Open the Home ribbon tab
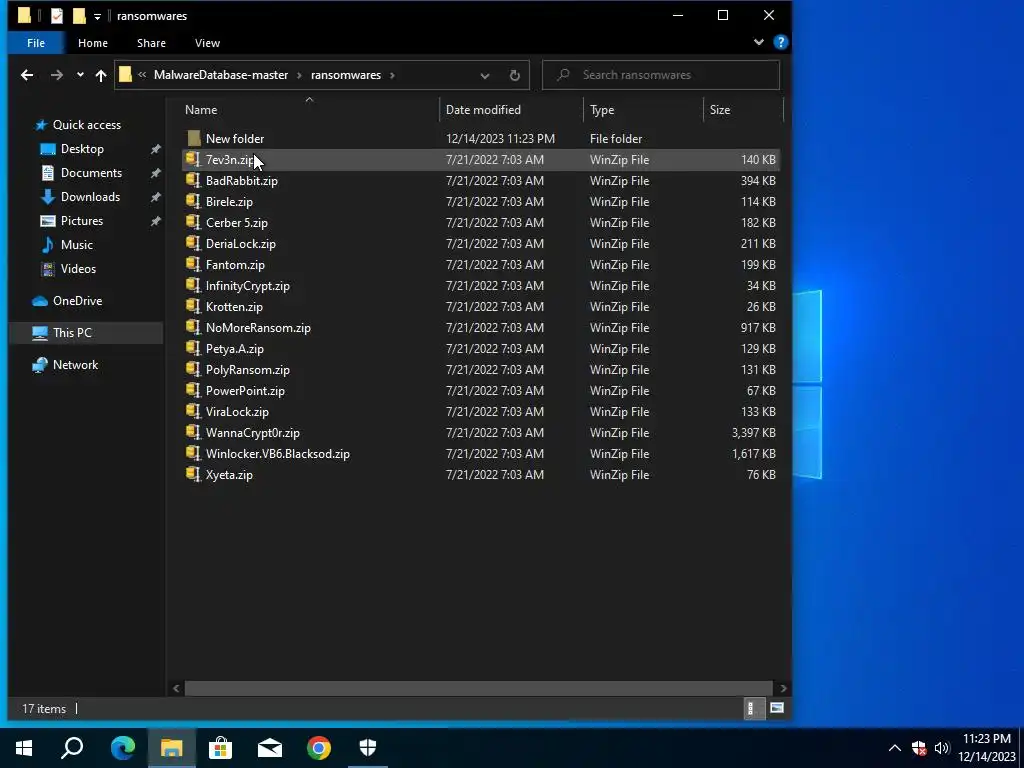The image size is (1024, 768). 93,43
